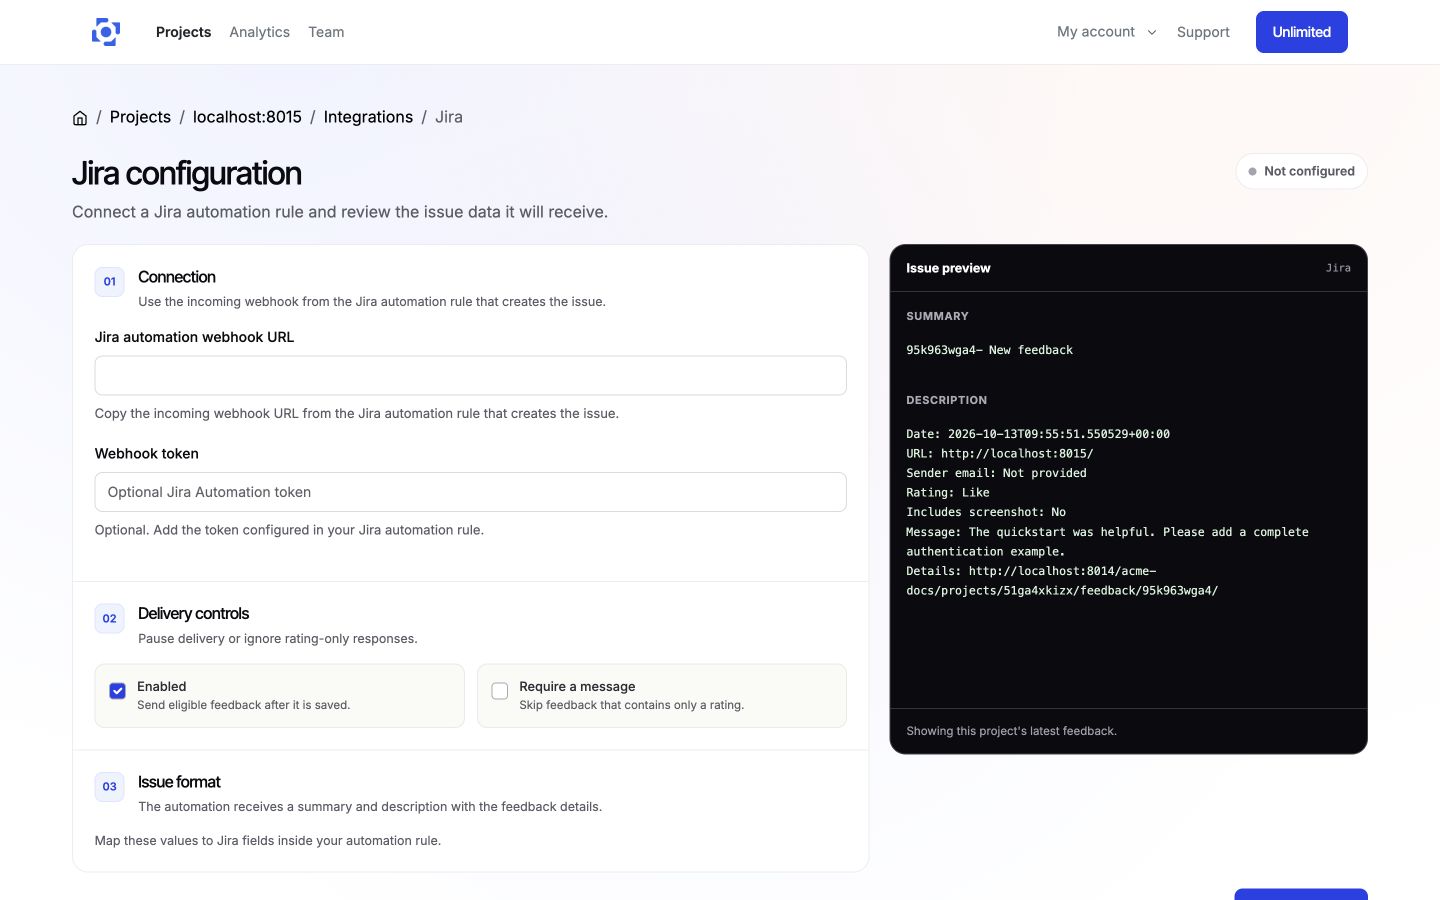Image resolution: width=1440 pixels, height=900 pixels.
Task: Go to Integrations in the breadcrumb
Action: coord(368,117)
